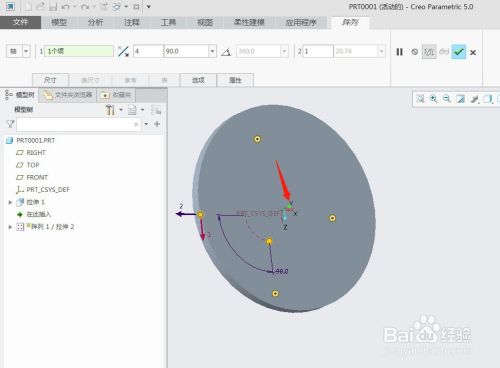Select the 在此插入 insert marker

(x=39, y=214)
